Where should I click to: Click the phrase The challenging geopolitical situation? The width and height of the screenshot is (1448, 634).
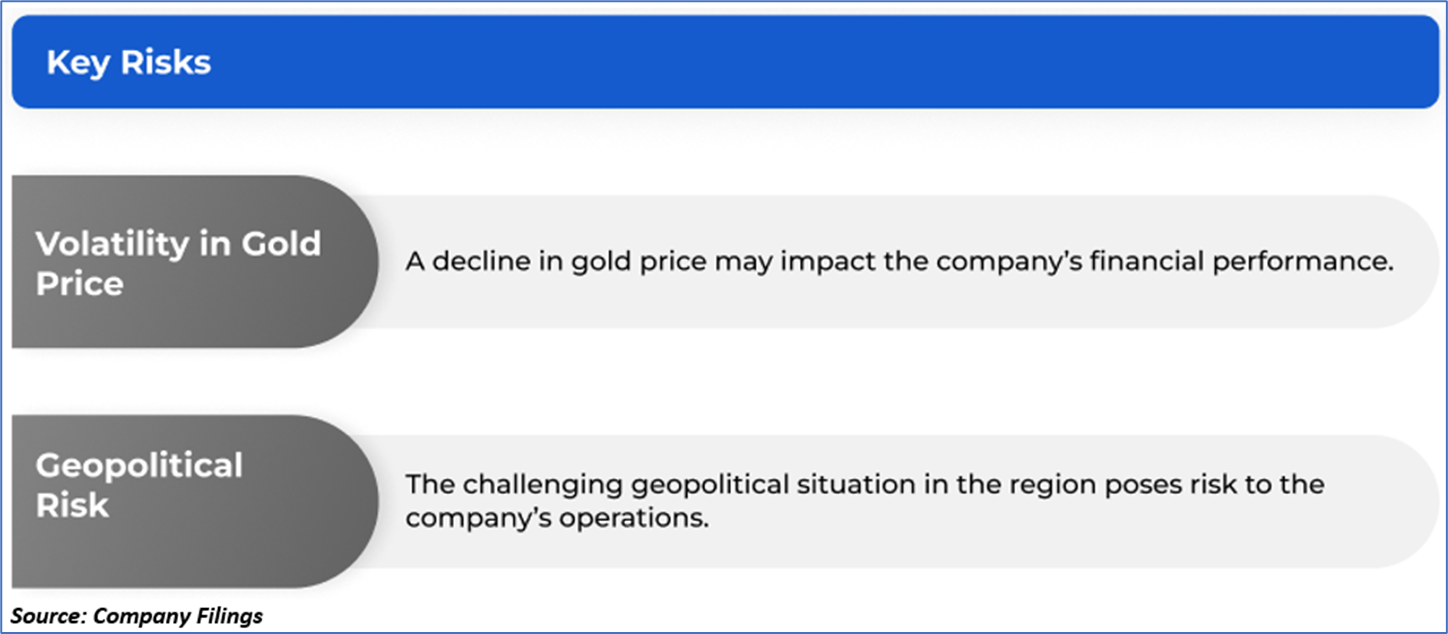point(661,485)
